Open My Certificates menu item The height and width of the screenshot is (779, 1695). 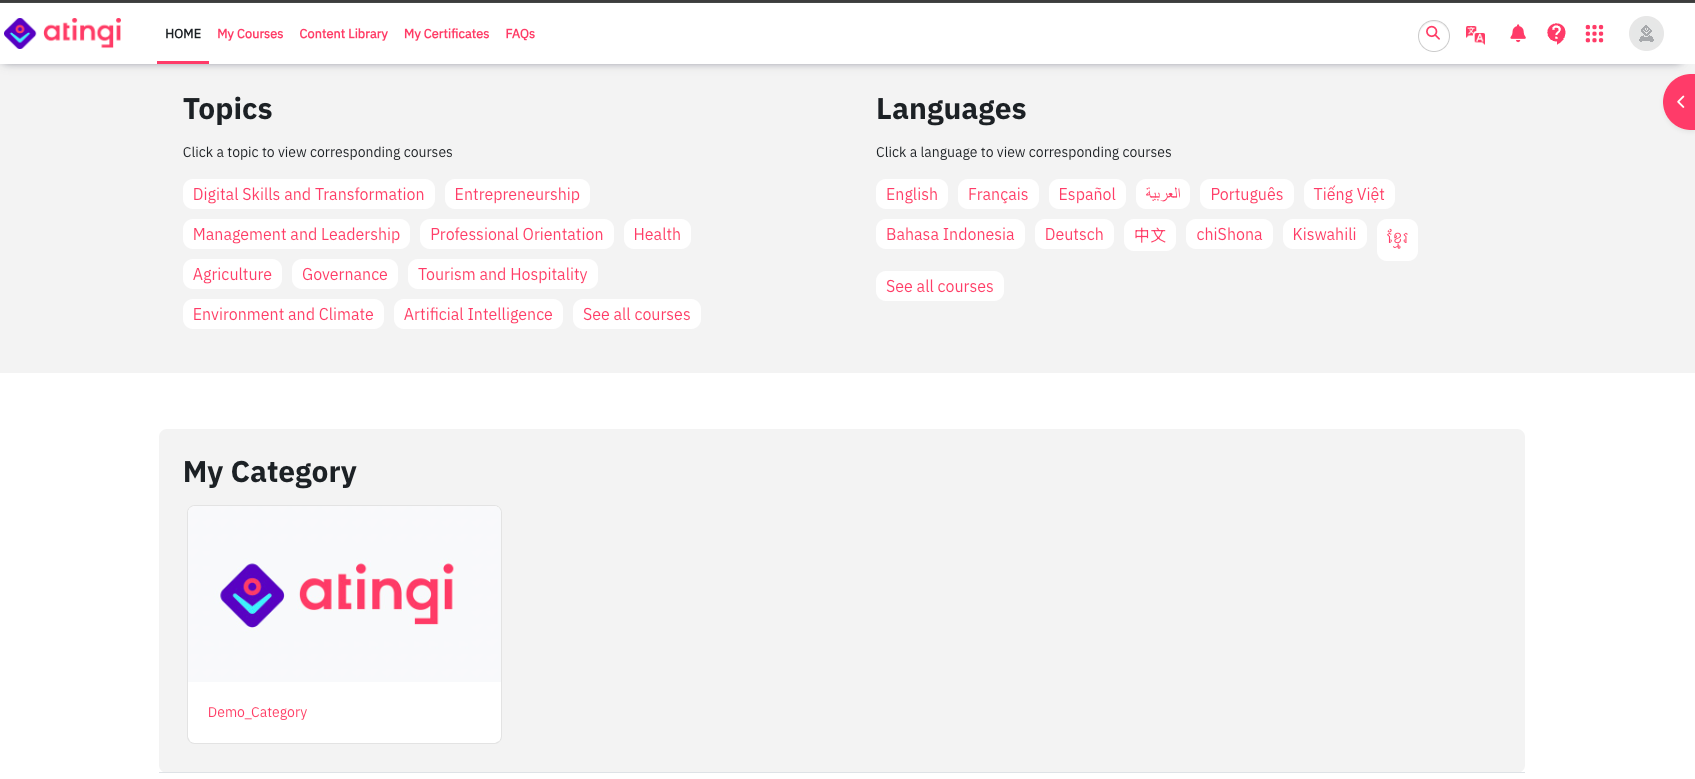click(446, 34)
